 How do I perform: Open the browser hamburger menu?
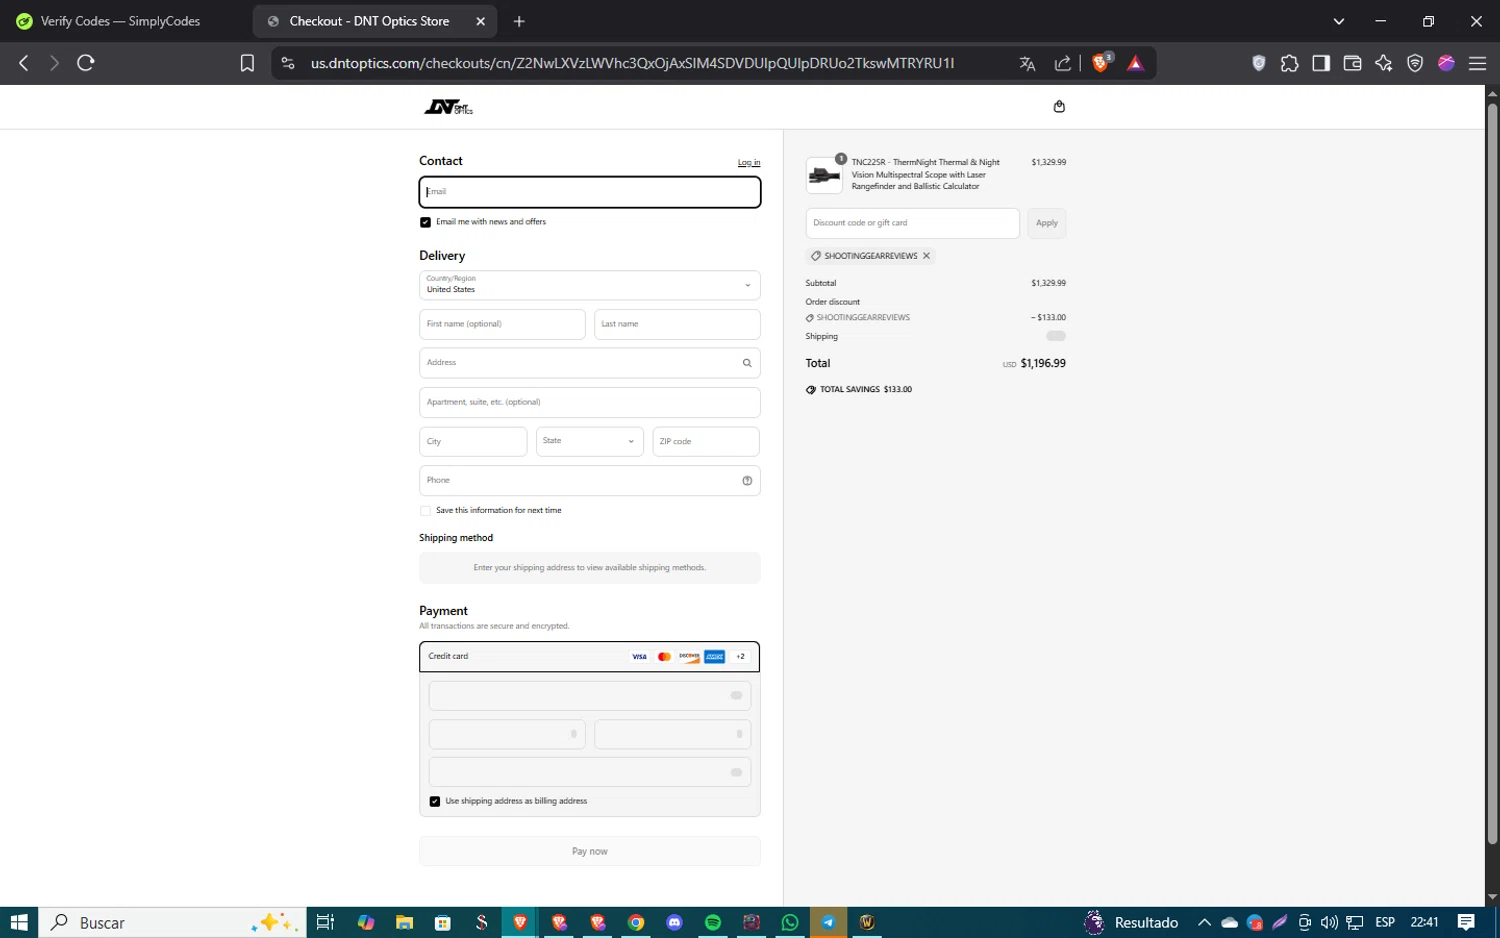[1477, 63]
